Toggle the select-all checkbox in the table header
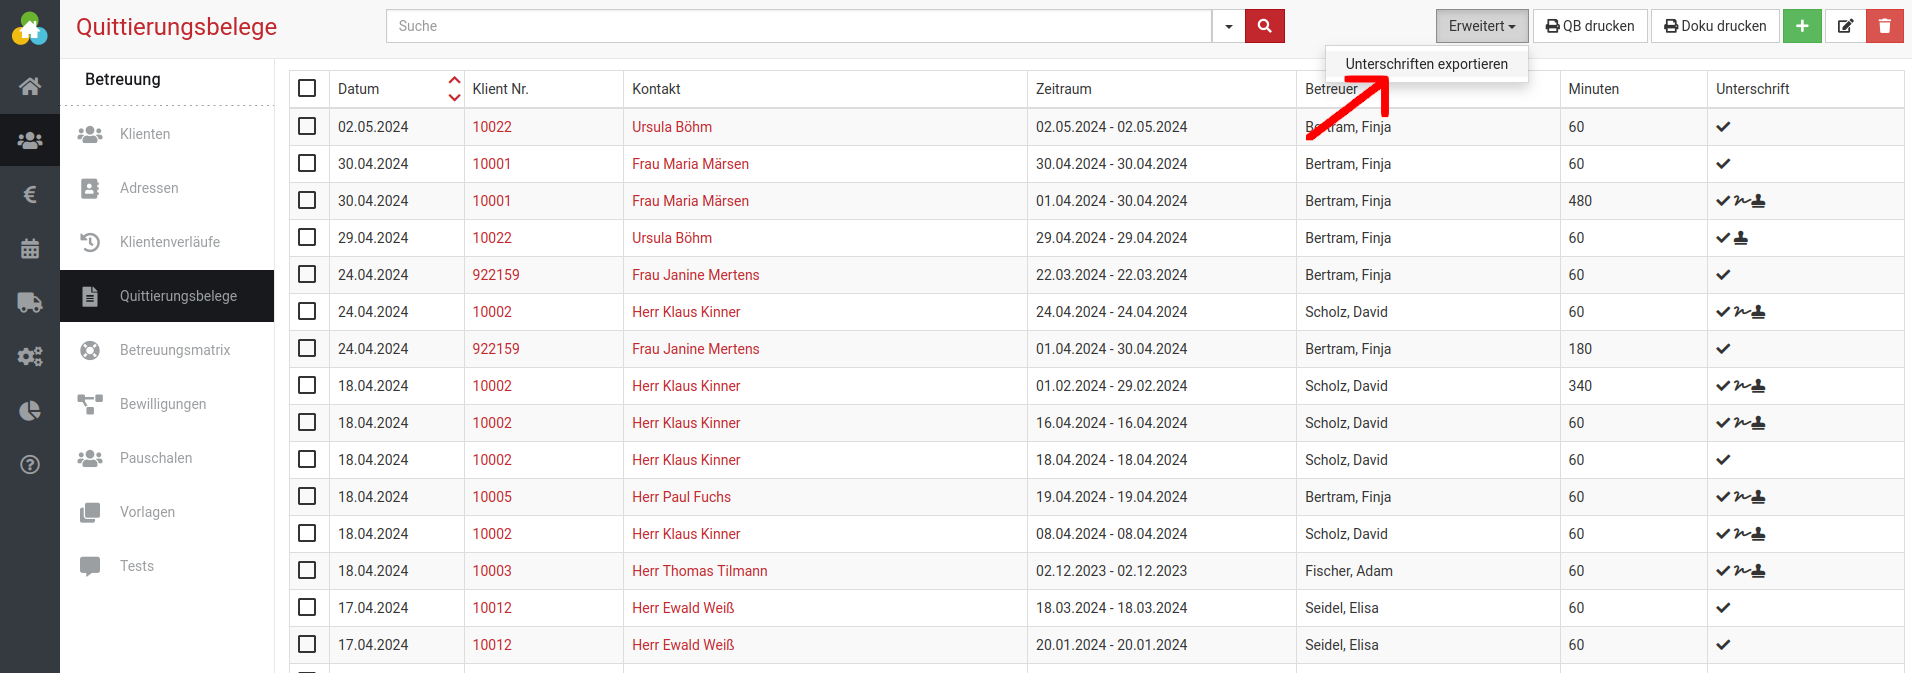 click(x=307, y=88)
